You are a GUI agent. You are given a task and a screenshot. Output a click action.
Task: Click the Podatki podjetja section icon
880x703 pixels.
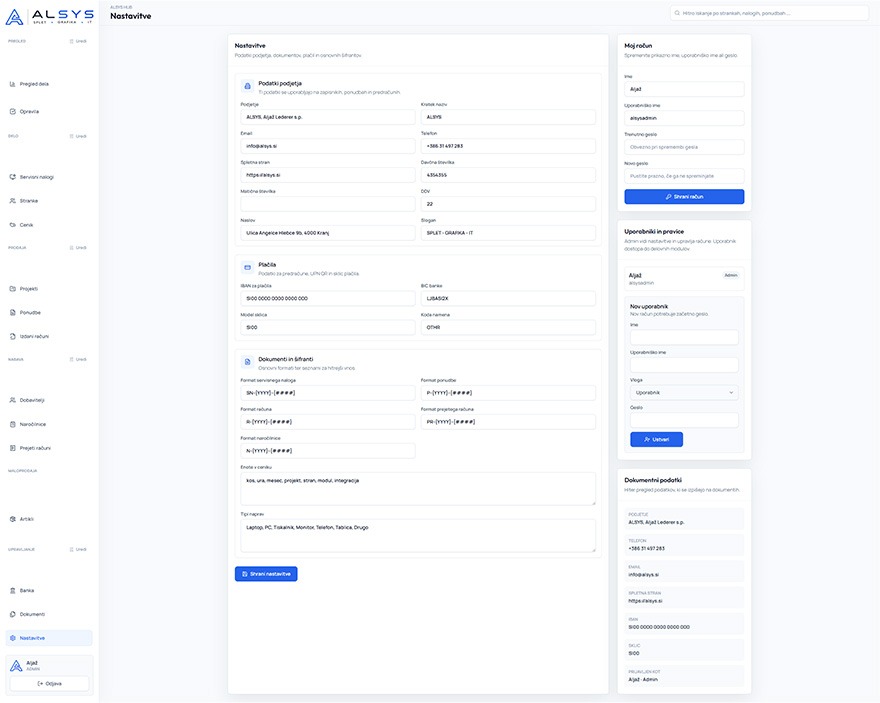click(x=247, y=86)
